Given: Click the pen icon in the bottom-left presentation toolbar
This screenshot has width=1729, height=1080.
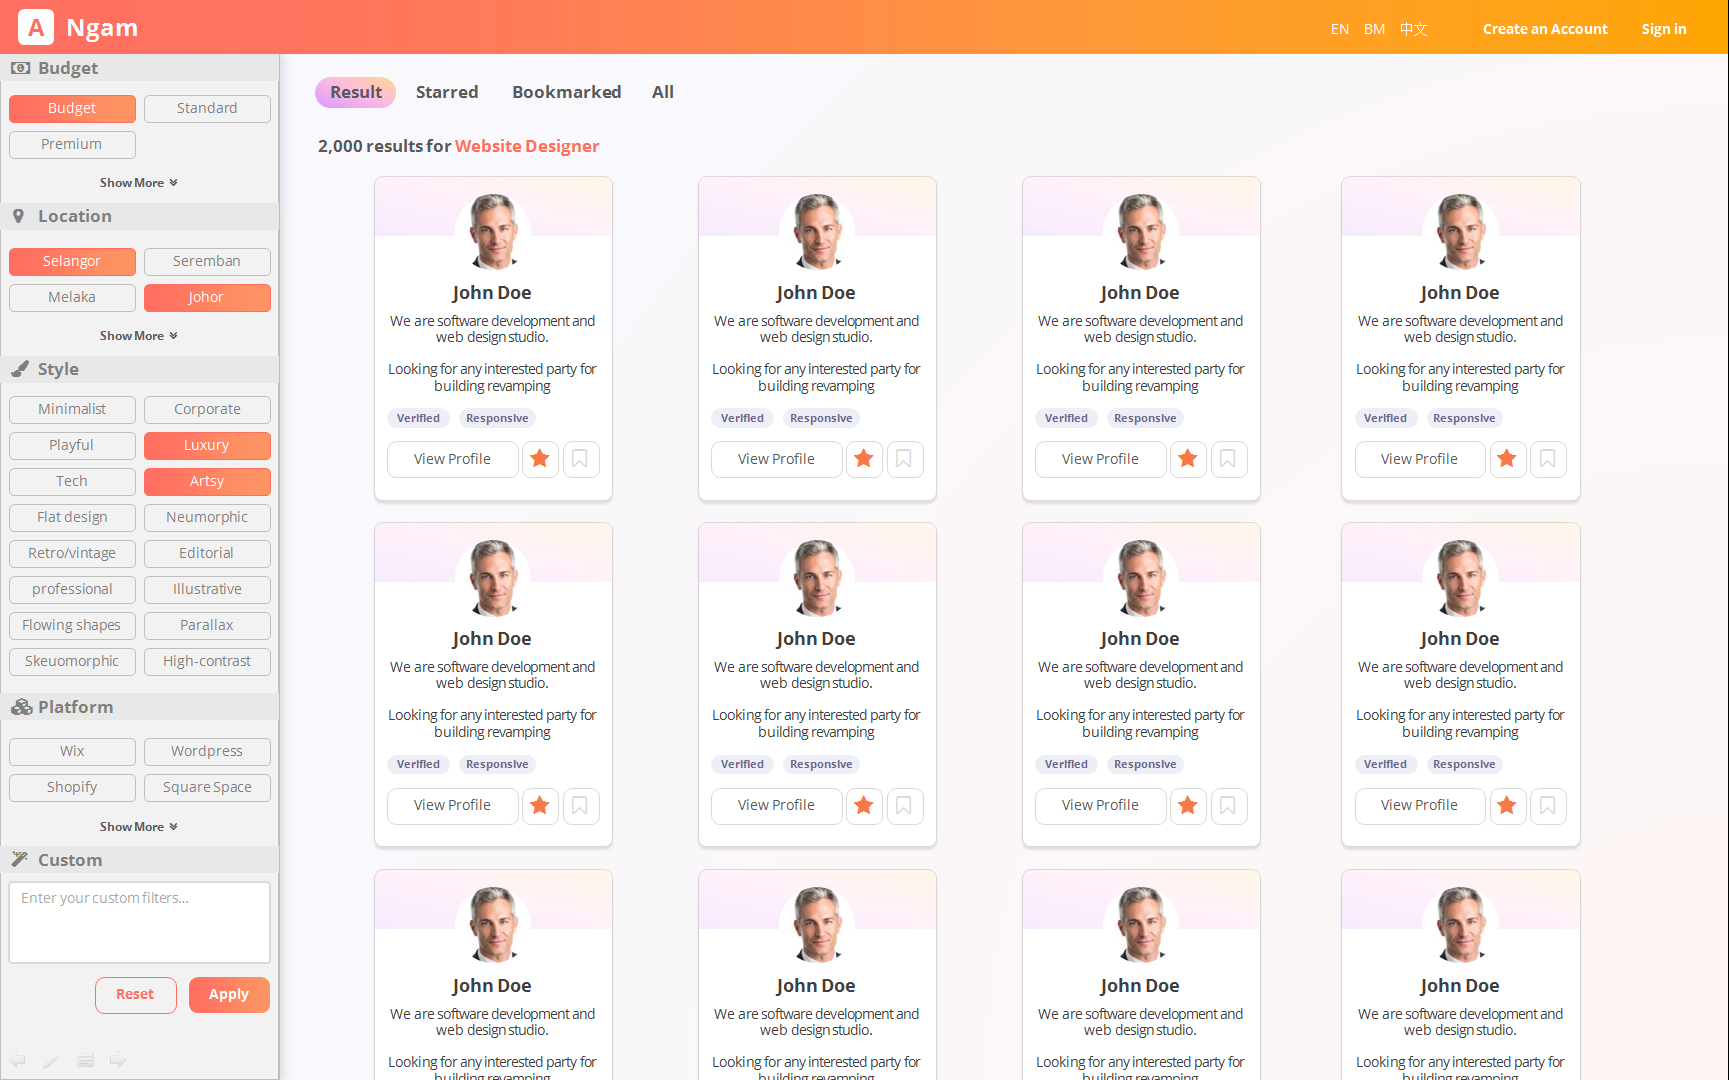Looking at the screenshot, I should click(x=52, y=1060).
